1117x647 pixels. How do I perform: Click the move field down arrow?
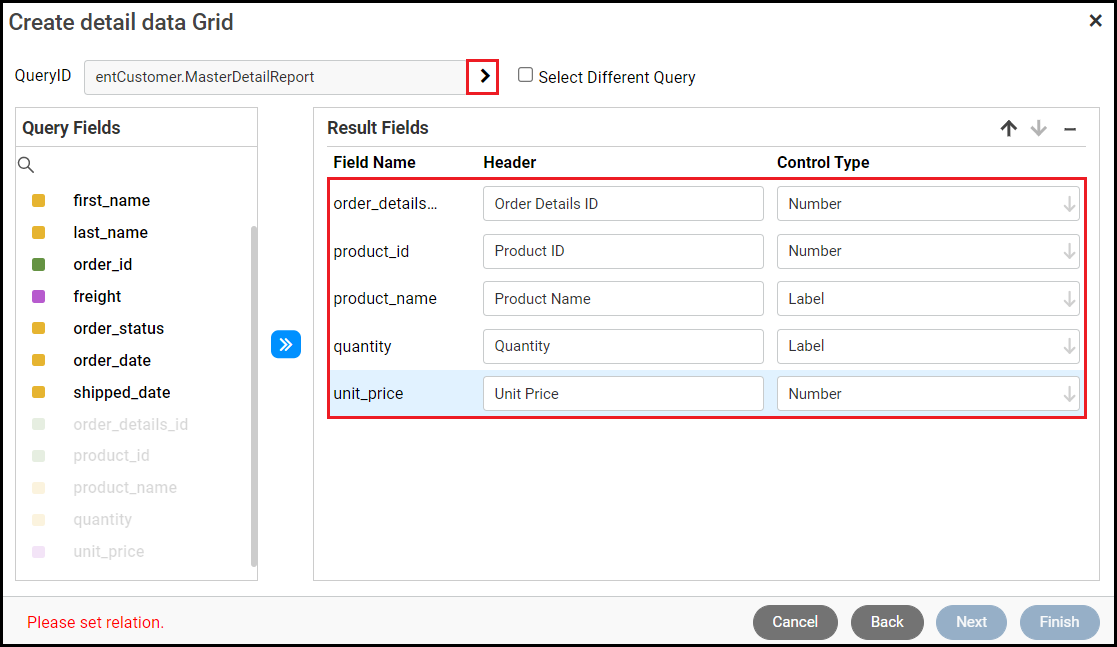1039,128
